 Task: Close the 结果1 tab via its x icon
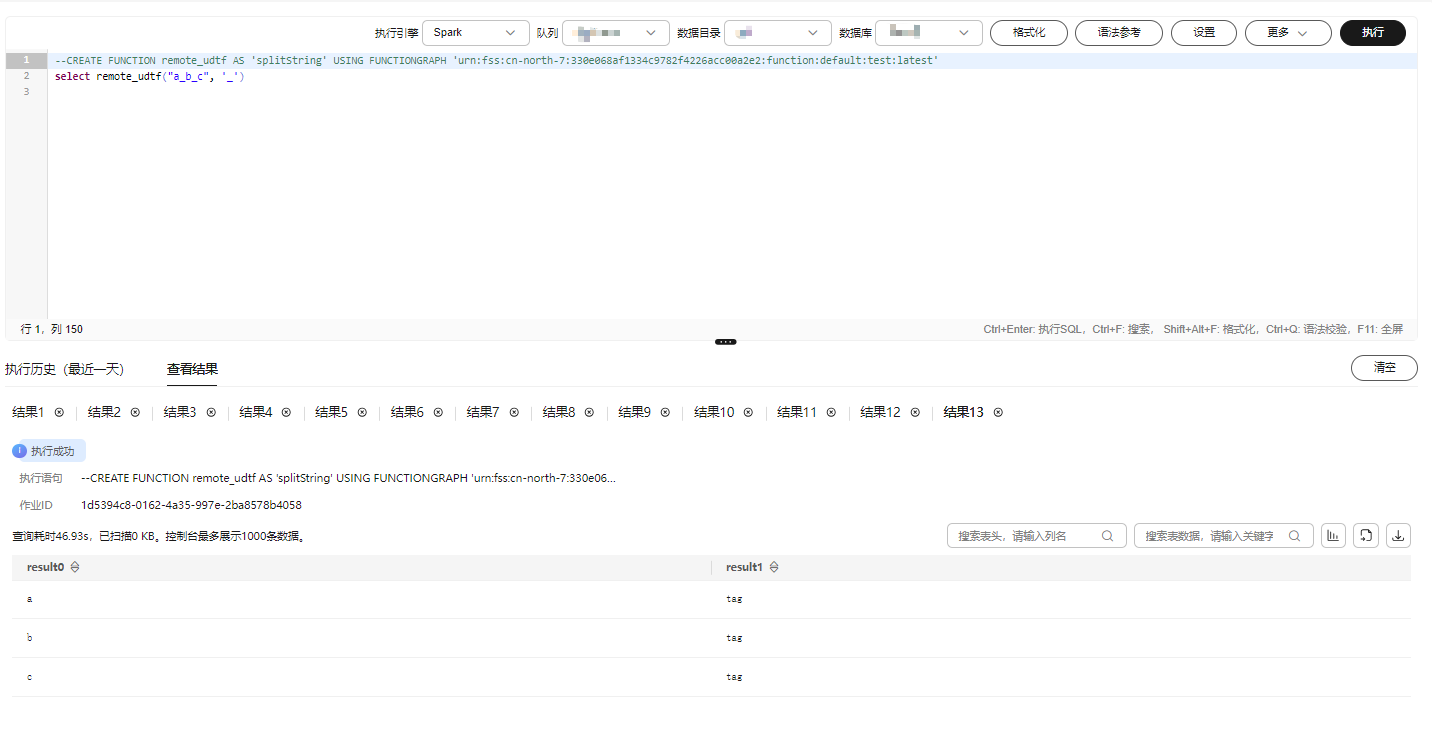59,412
